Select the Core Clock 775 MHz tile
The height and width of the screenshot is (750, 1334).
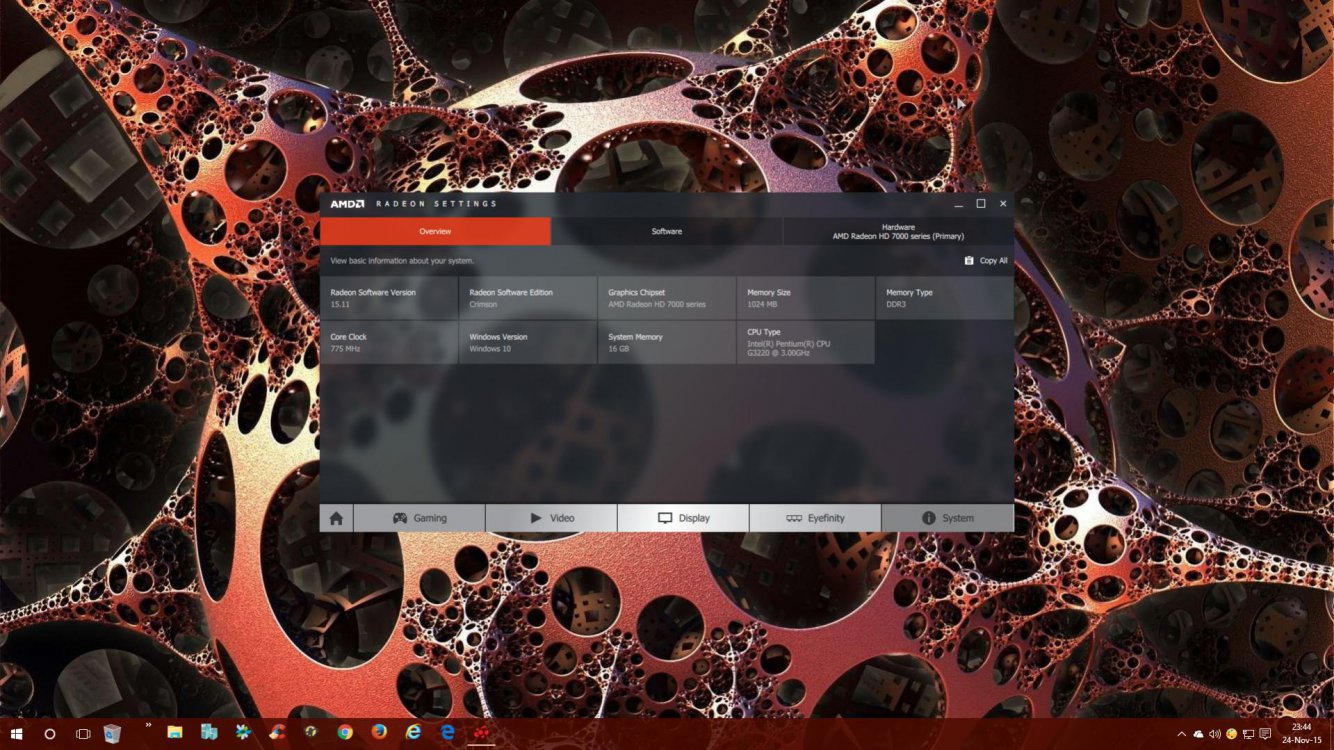(388, 342)
